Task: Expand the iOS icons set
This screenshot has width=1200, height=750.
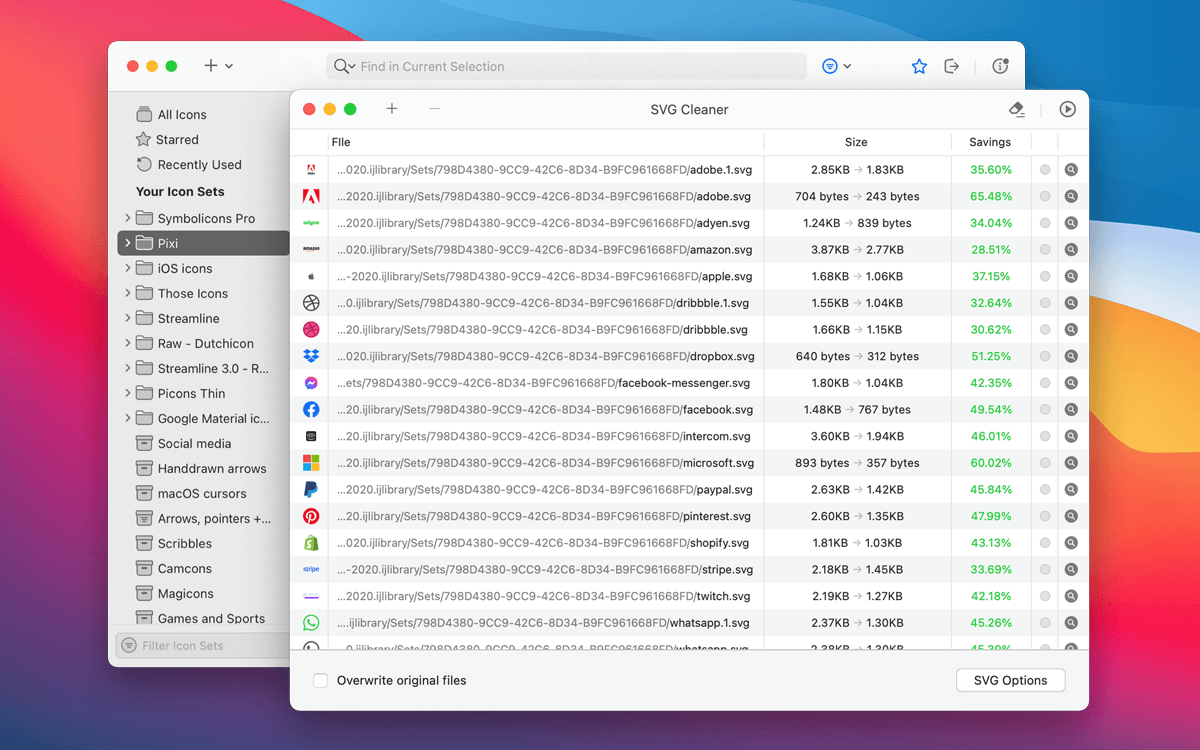Action: point(127,268)
